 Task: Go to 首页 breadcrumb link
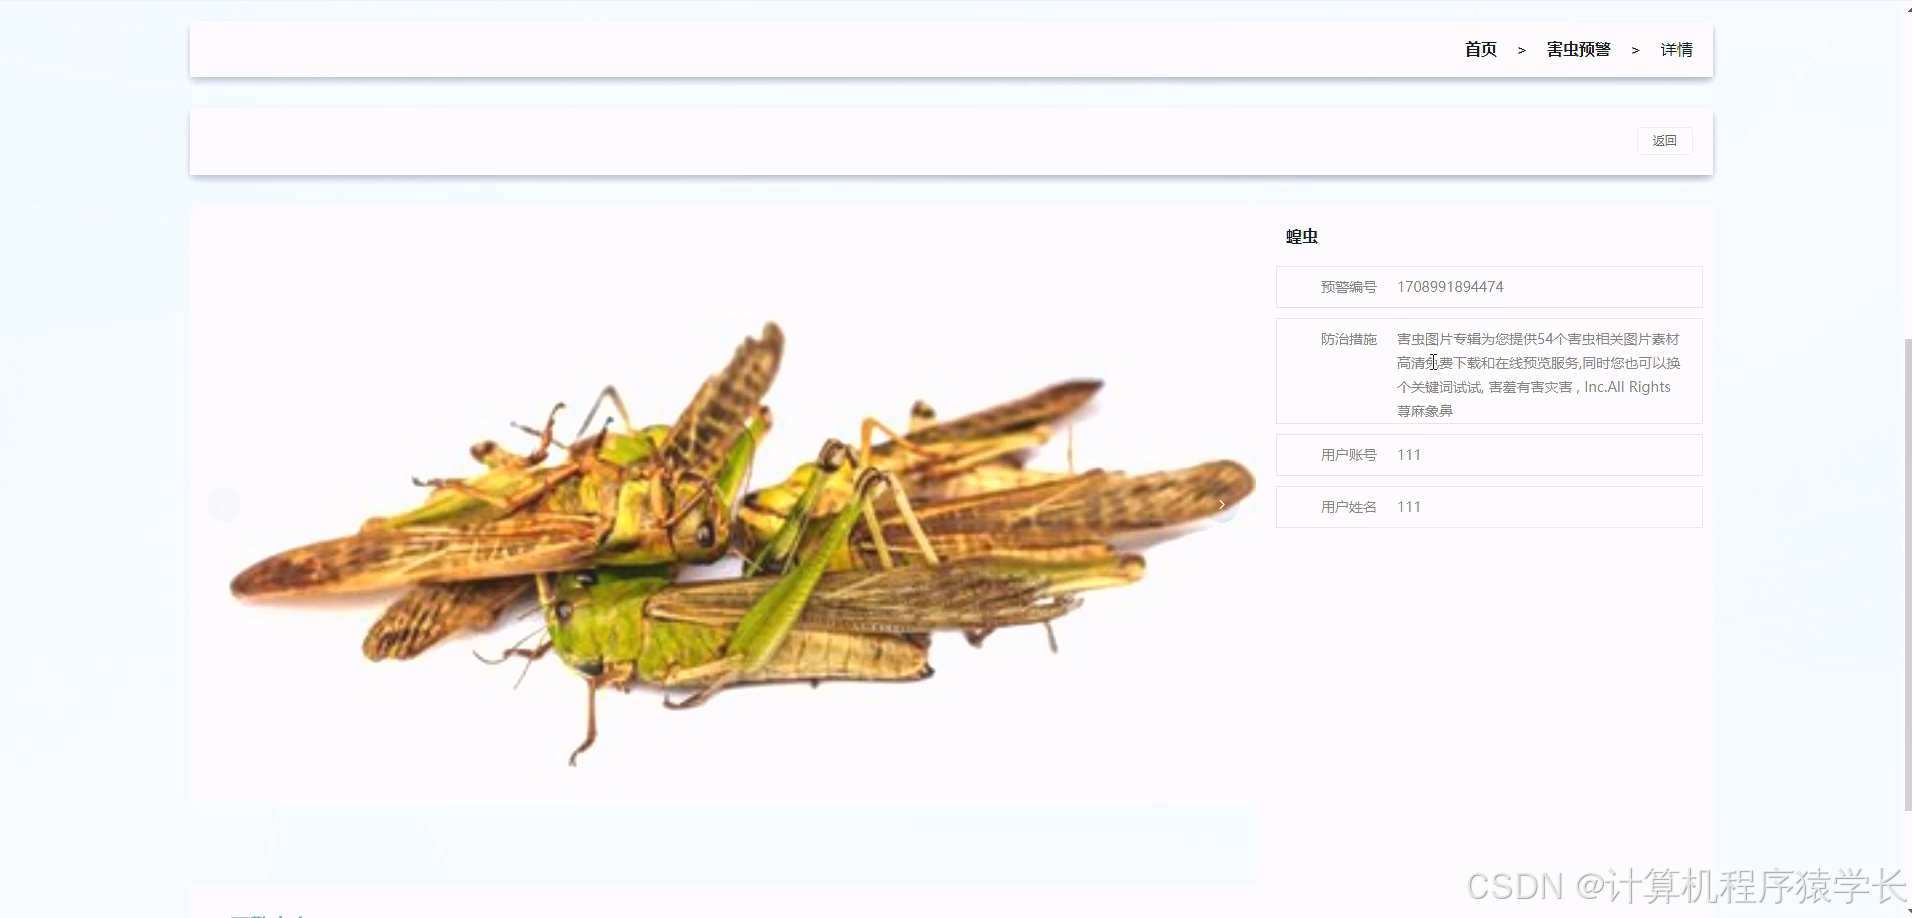1480,50
